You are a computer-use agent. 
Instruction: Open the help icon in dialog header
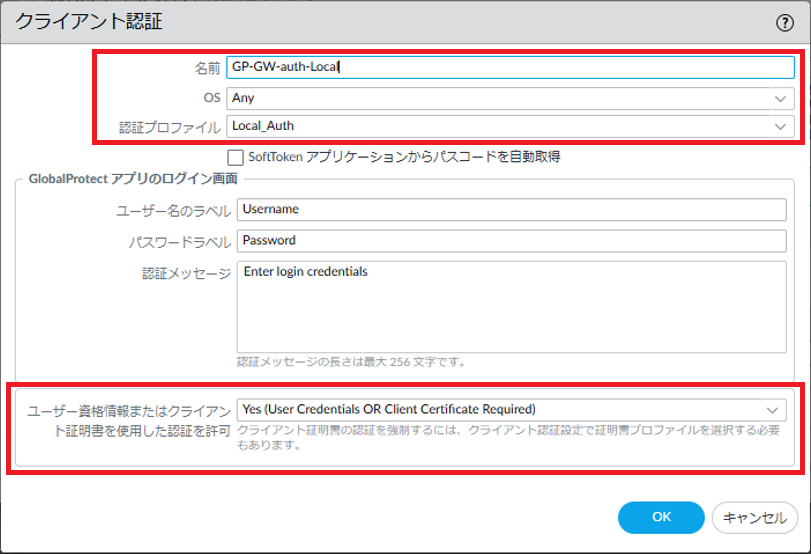[x=785, y=23]
